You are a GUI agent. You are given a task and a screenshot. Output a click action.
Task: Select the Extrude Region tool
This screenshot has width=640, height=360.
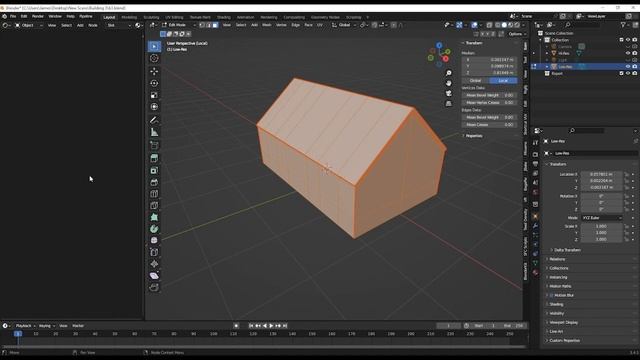point(154,158)
